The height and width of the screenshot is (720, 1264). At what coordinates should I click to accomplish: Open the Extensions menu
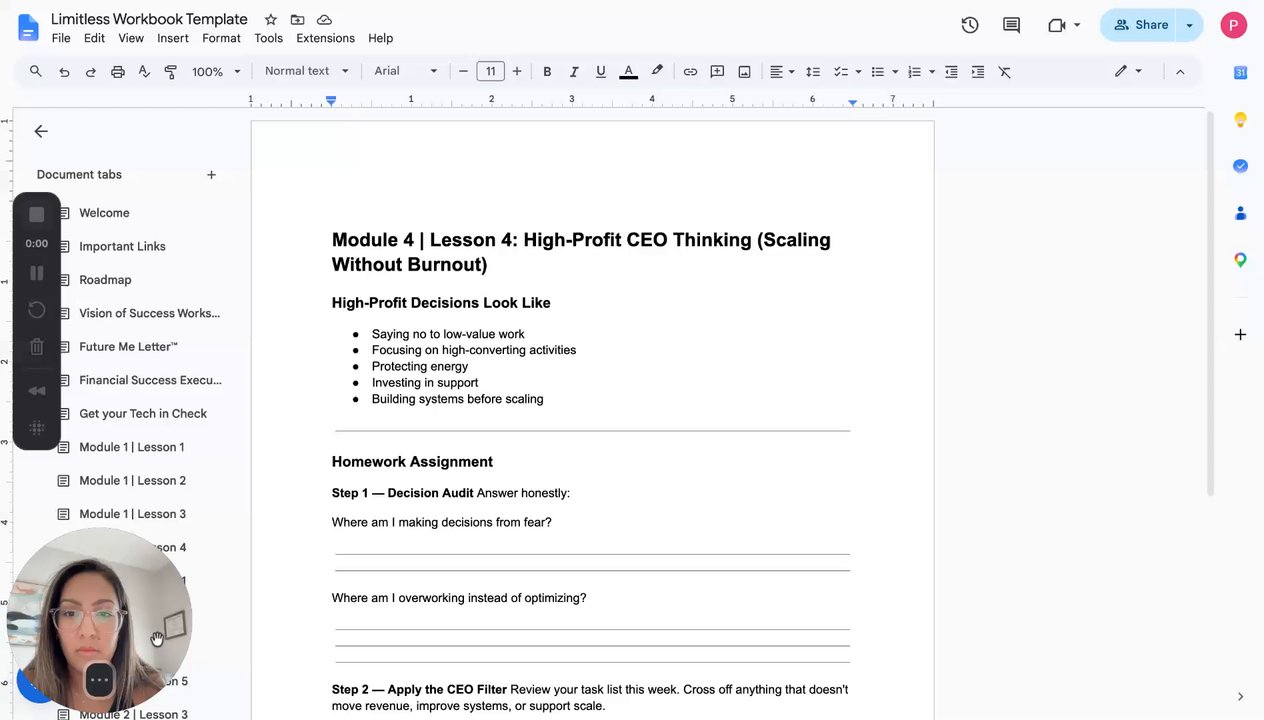pyautogui.click(x=325, y=38)
